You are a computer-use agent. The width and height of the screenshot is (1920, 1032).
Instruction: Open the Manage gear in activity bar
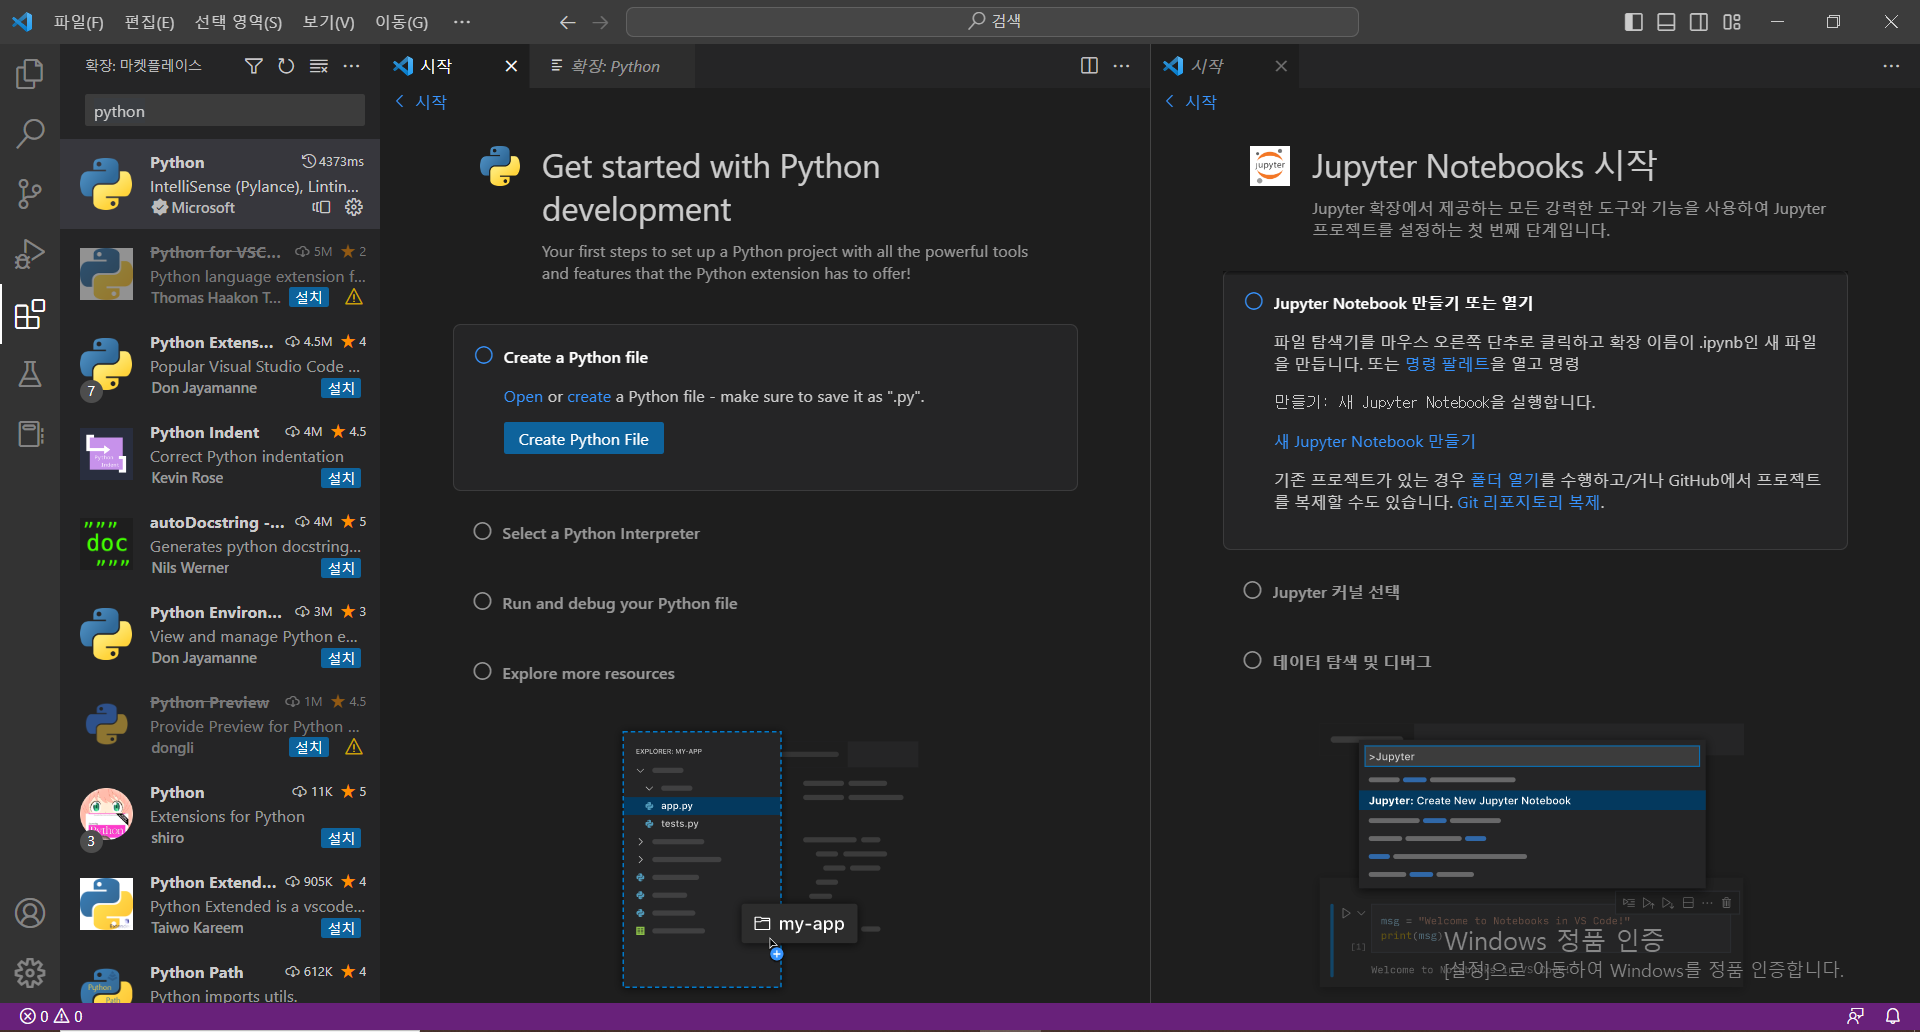tap(30, 973)
